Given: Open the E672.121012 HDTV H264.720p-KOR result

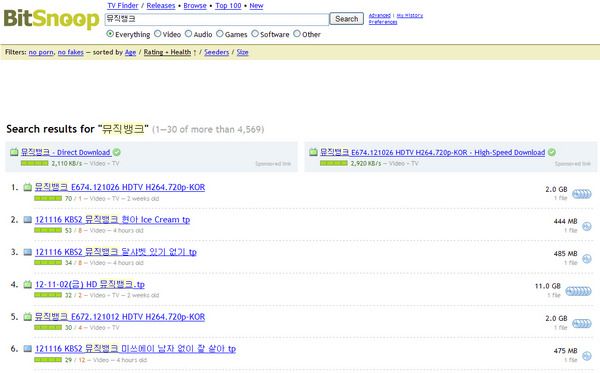Looking at the screenshot, I should [x=120, y=317].
